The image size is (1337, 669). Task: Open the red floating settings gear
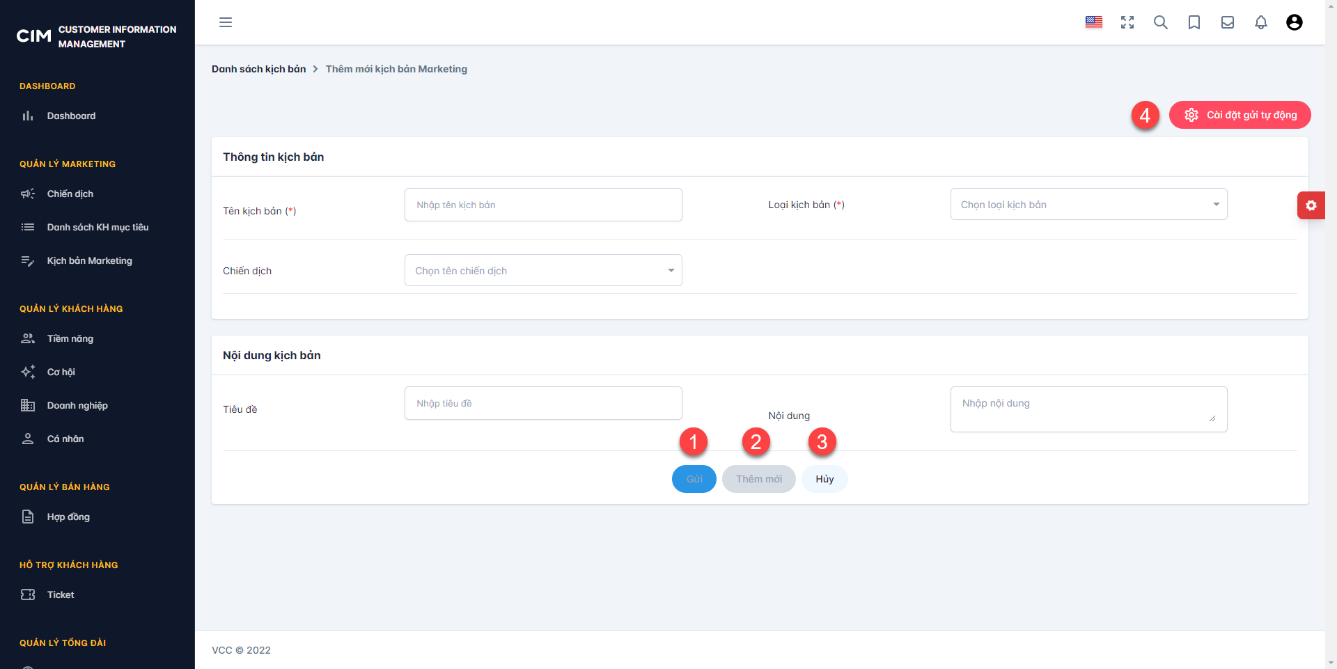click(x=1311, y=205)
